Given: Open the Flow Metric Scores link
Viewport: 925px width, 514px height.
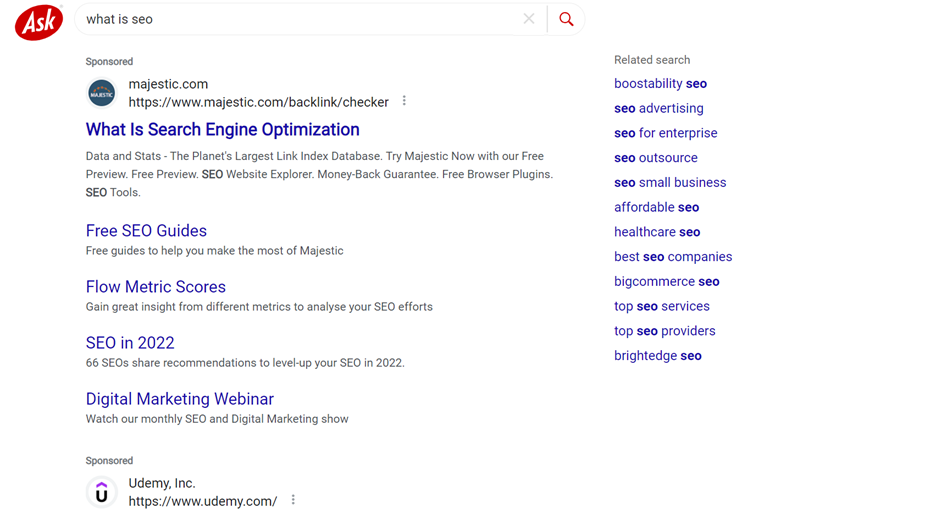Looking at the screenshot, I should 156,287.
